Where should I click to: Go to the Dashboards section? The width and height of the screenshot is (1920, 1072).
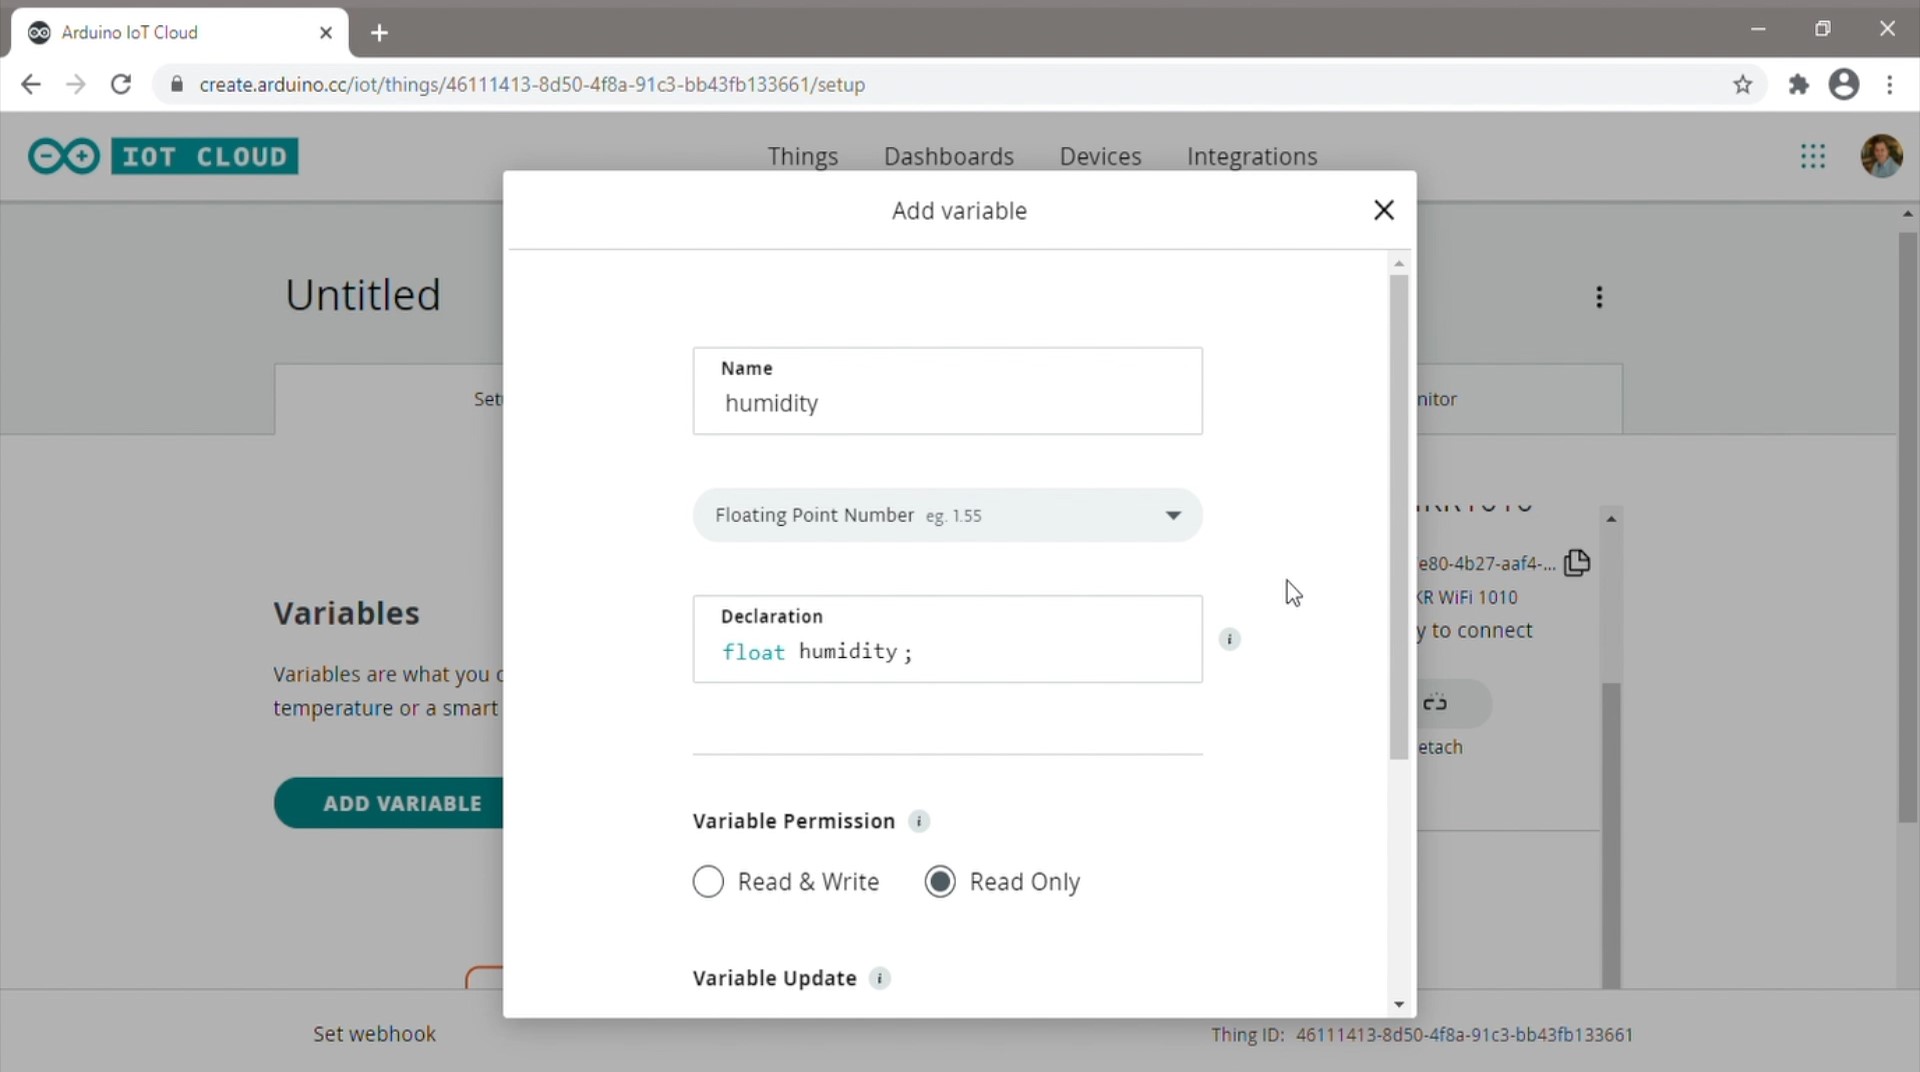948,157
